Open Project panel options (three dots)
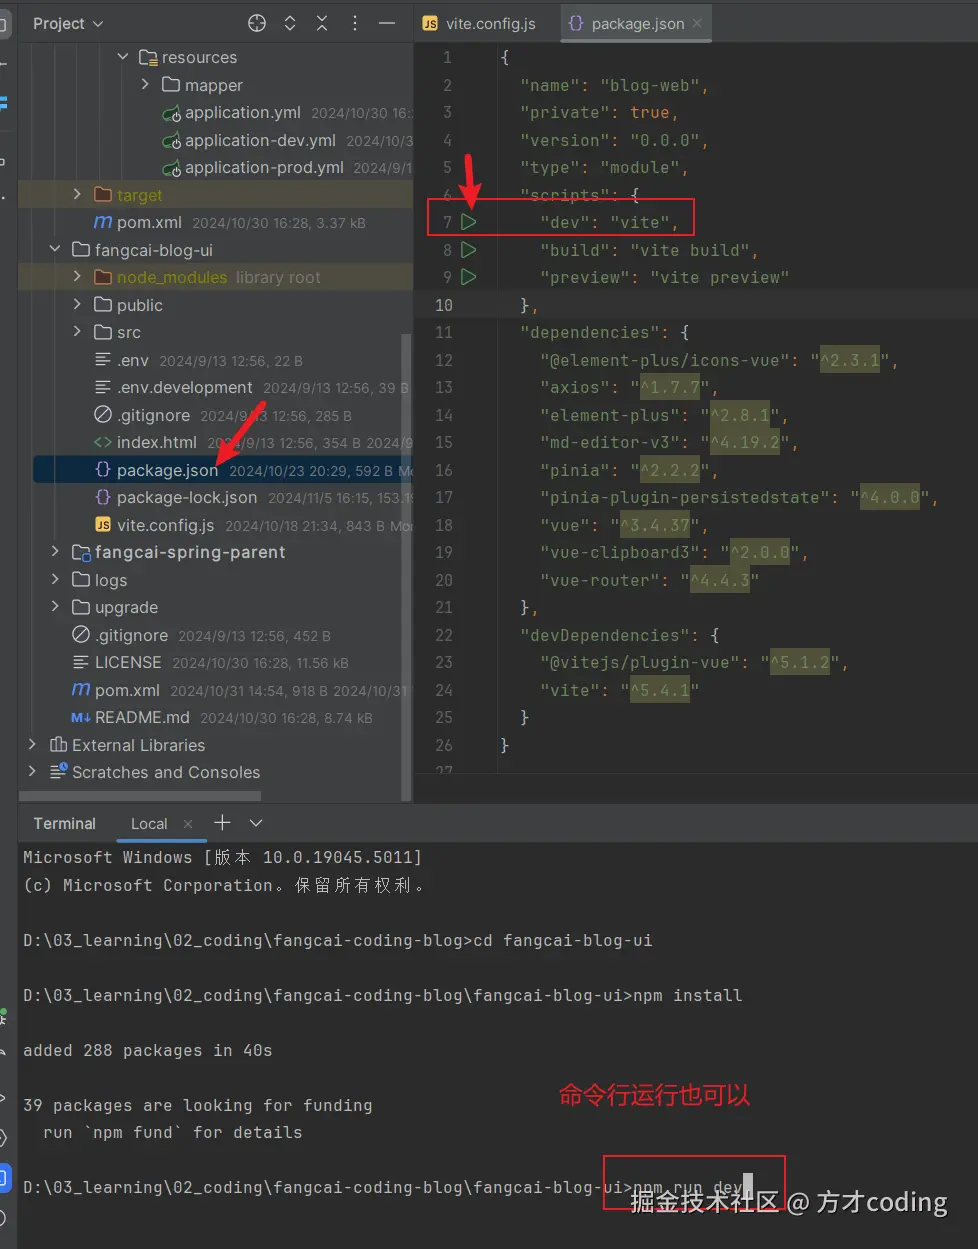The width and height of the screenshot is (978, 1249). (354, 23)
